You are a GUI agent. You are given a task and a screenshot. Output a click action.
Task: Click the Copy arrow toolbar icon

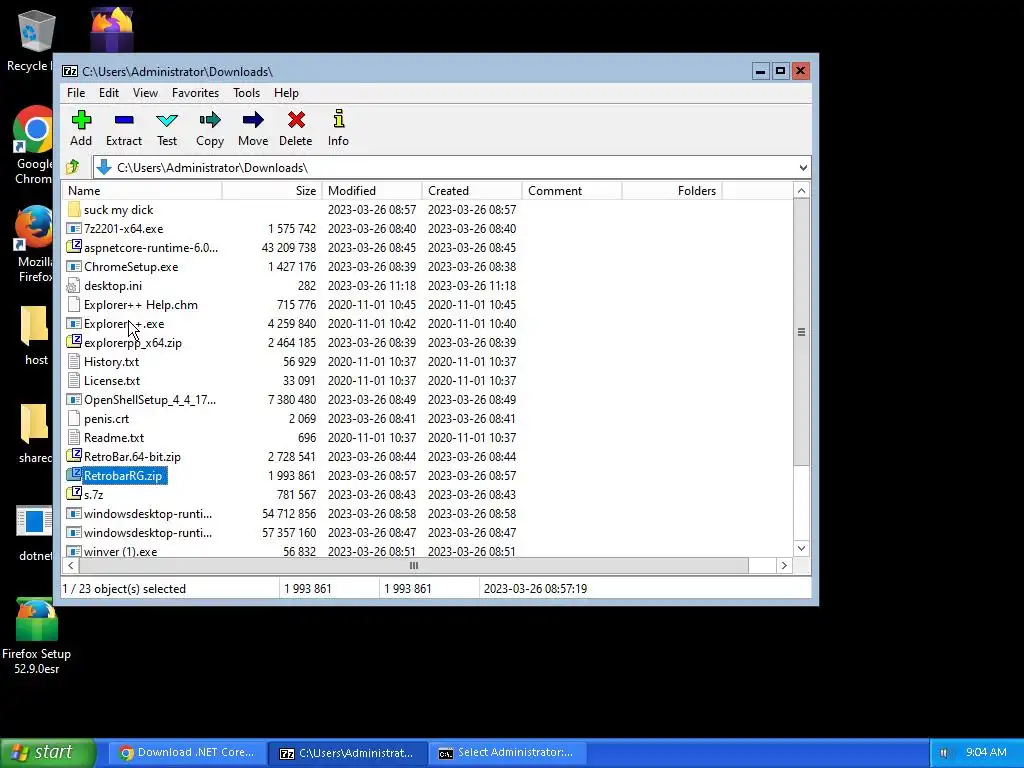[210, 120]
